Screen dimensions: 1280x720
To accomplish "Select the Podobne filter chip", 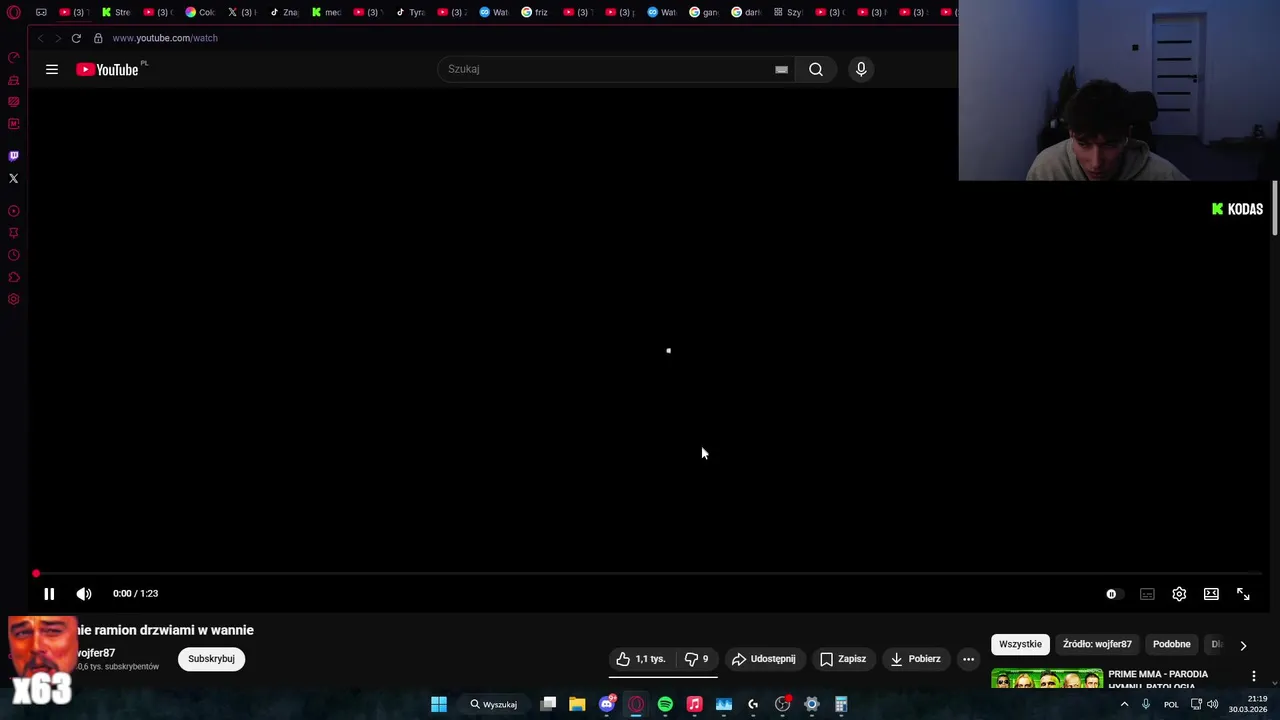I will (x=1171, y=644).
